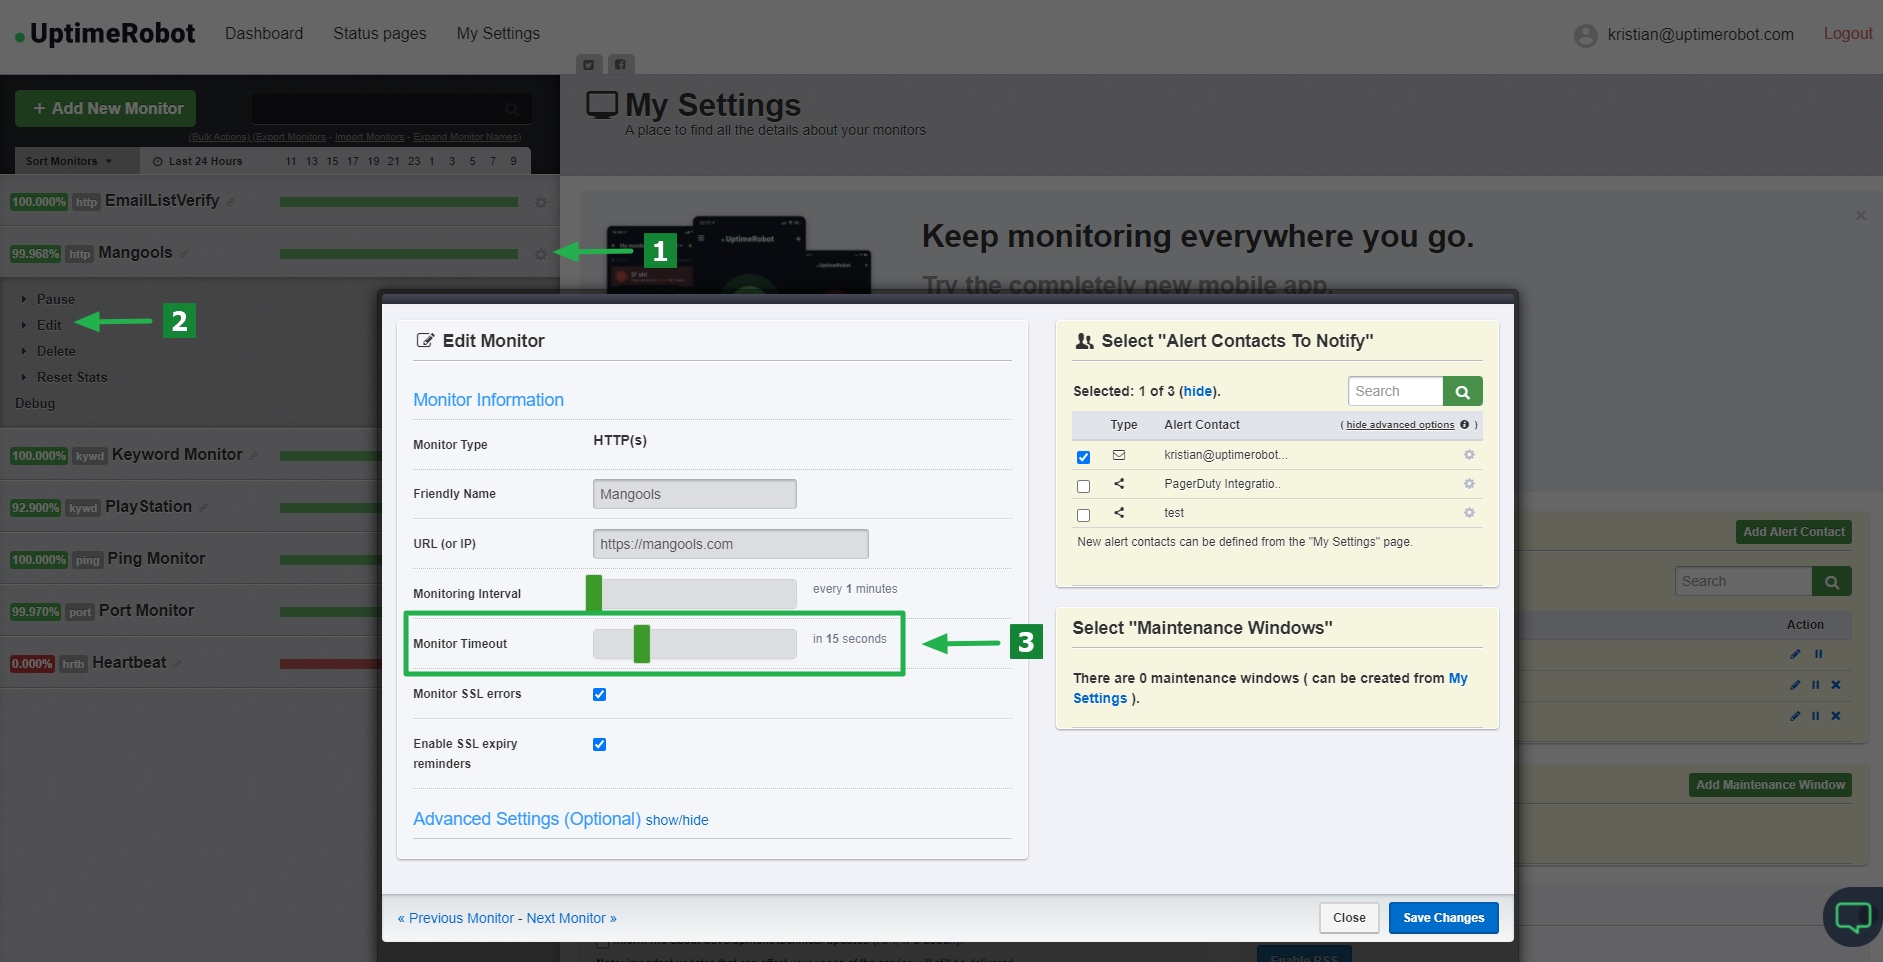
Task: Click the Friendly Name field containing Mangools
Action: click(695, 494)
